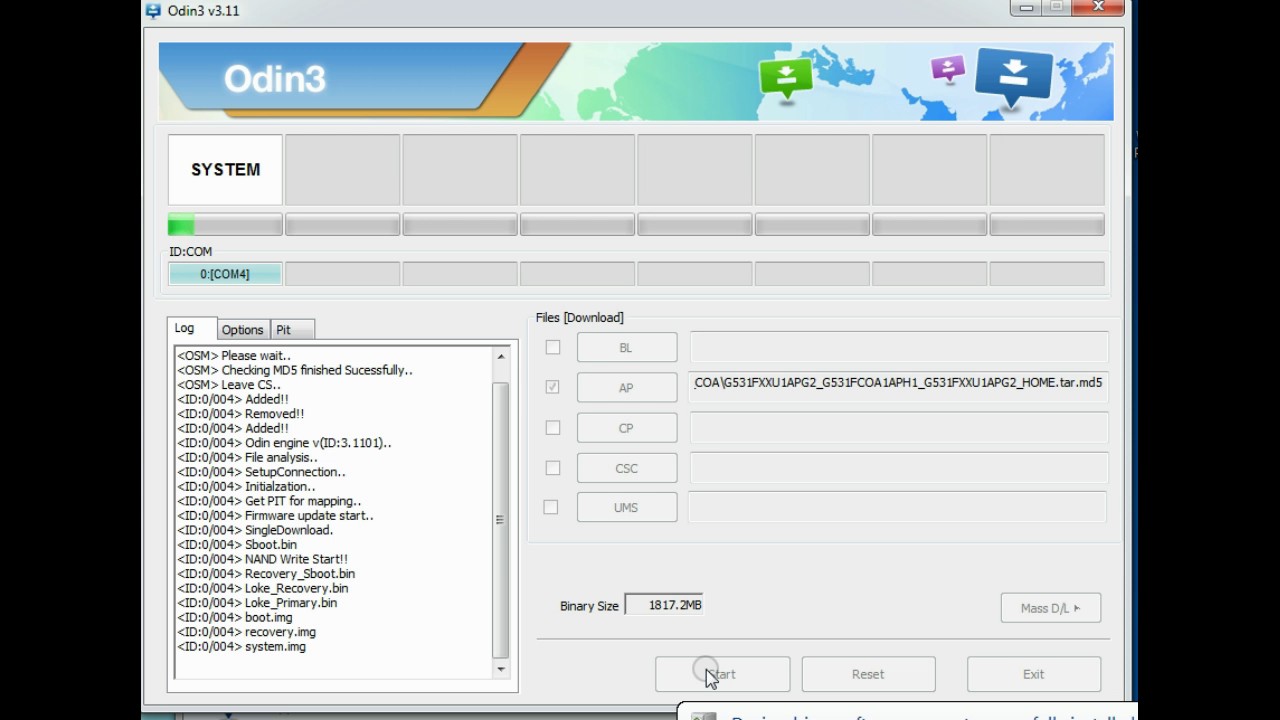Select log line 'Loke_Recovery.bin'
The height and width of the screenshot is (720, 1280).
click(x=263, y=588)
